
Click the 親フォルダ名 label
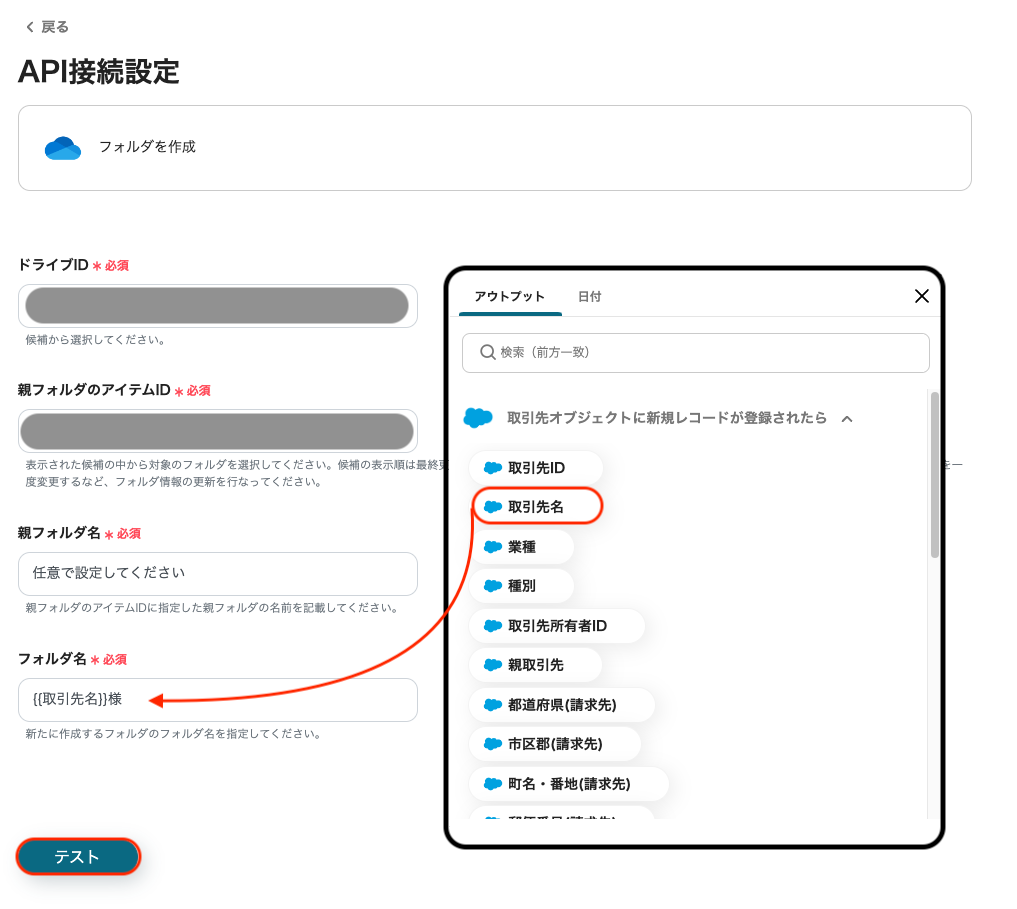59,533
